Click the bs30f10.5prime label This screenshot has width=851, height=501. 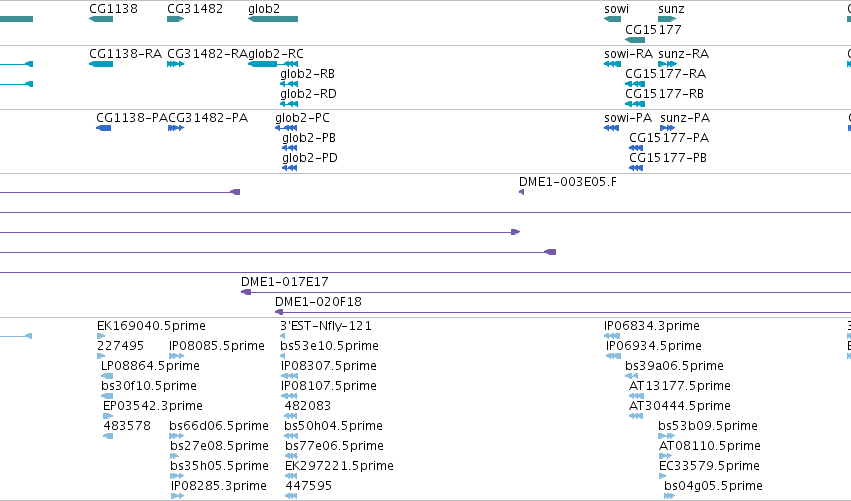149,386
